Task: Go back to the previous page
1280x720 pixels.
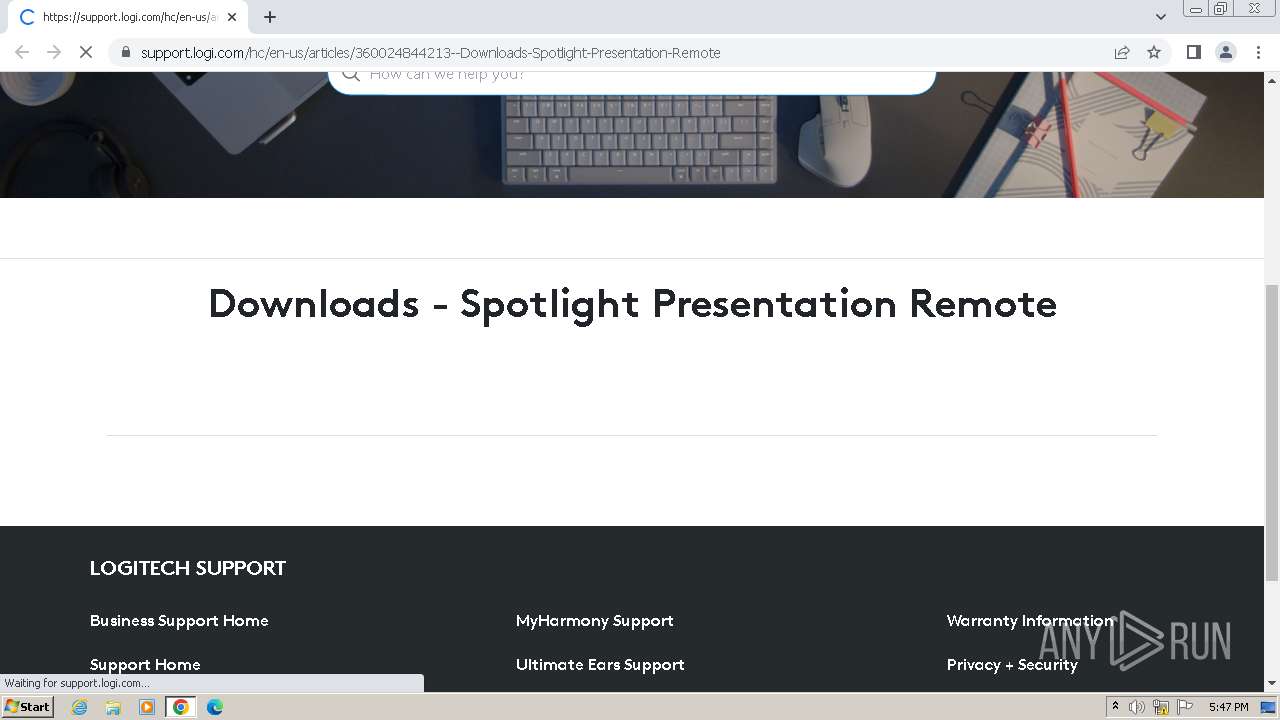Action: click(22, 52)
